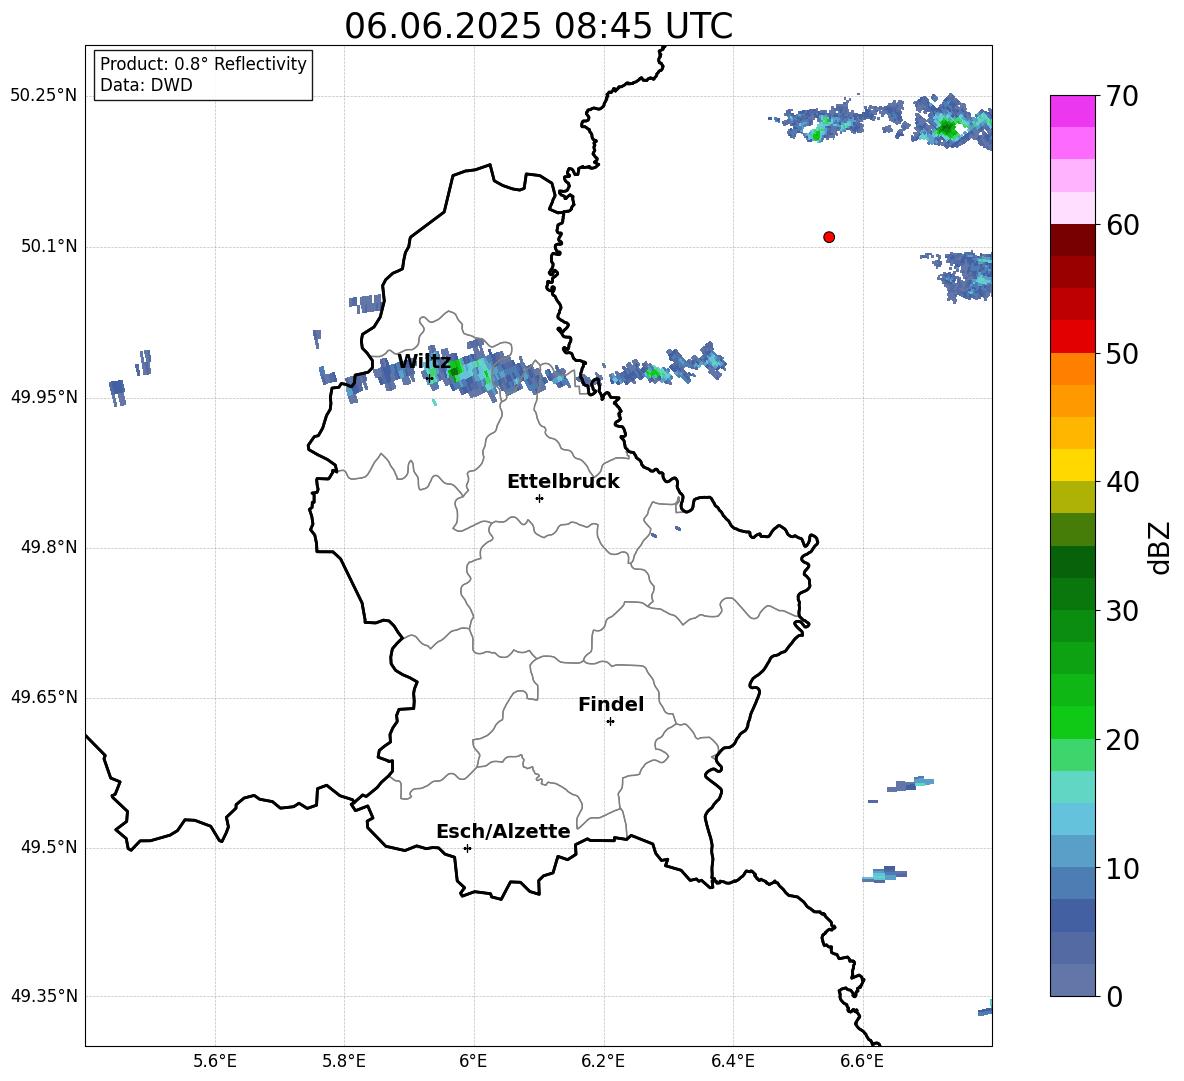
Task: Click the dBZ colorbar axis label
Action: tap(1159, 547)
